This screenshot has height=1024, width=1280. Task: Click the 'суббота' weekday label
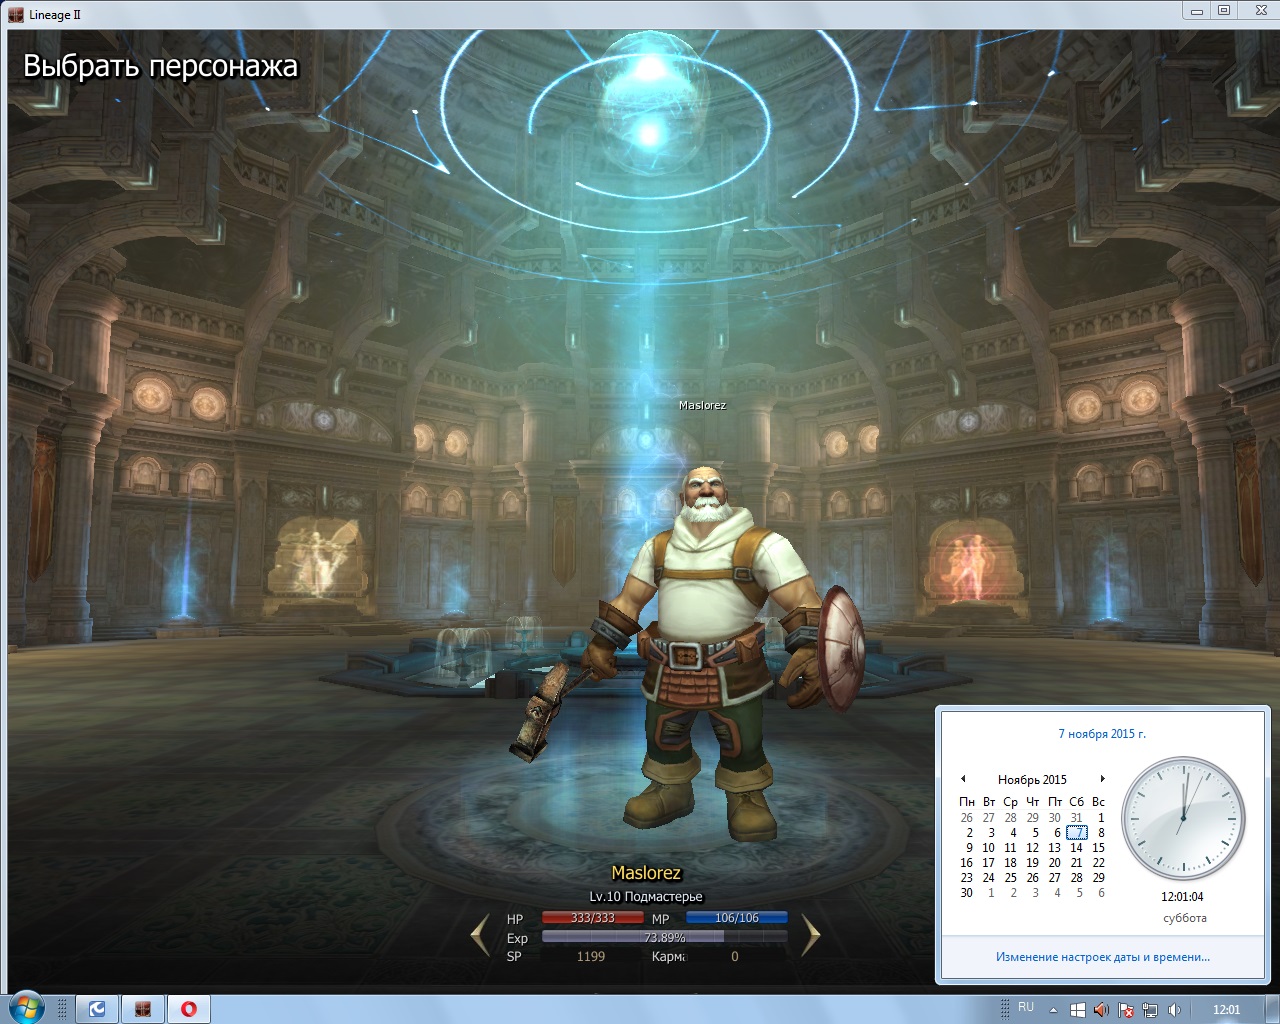point(1184,918)
